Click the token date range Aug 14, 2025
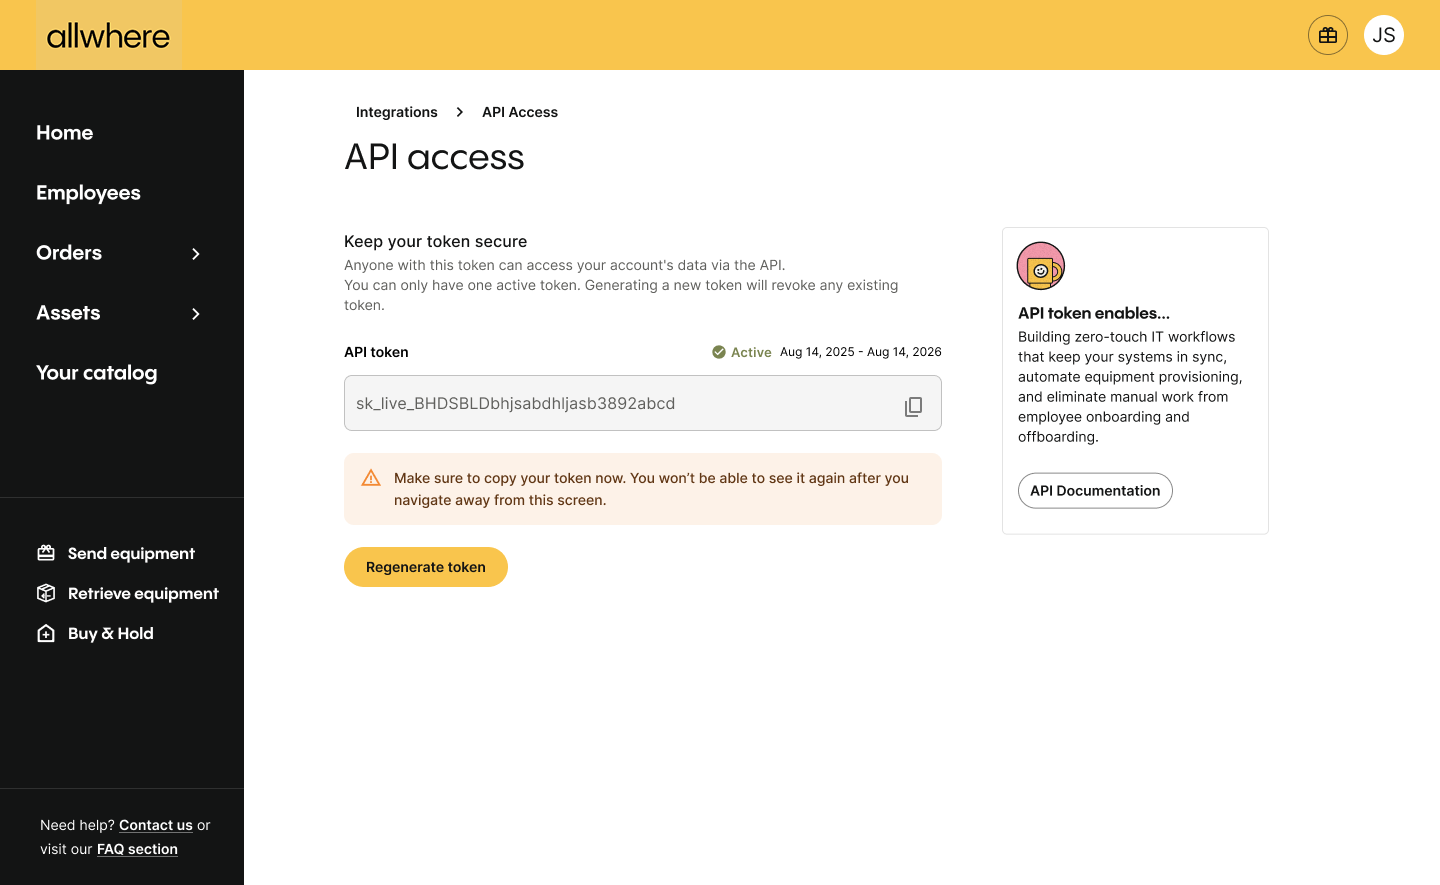The image size is (1440, 885). (x=861, y=352)
